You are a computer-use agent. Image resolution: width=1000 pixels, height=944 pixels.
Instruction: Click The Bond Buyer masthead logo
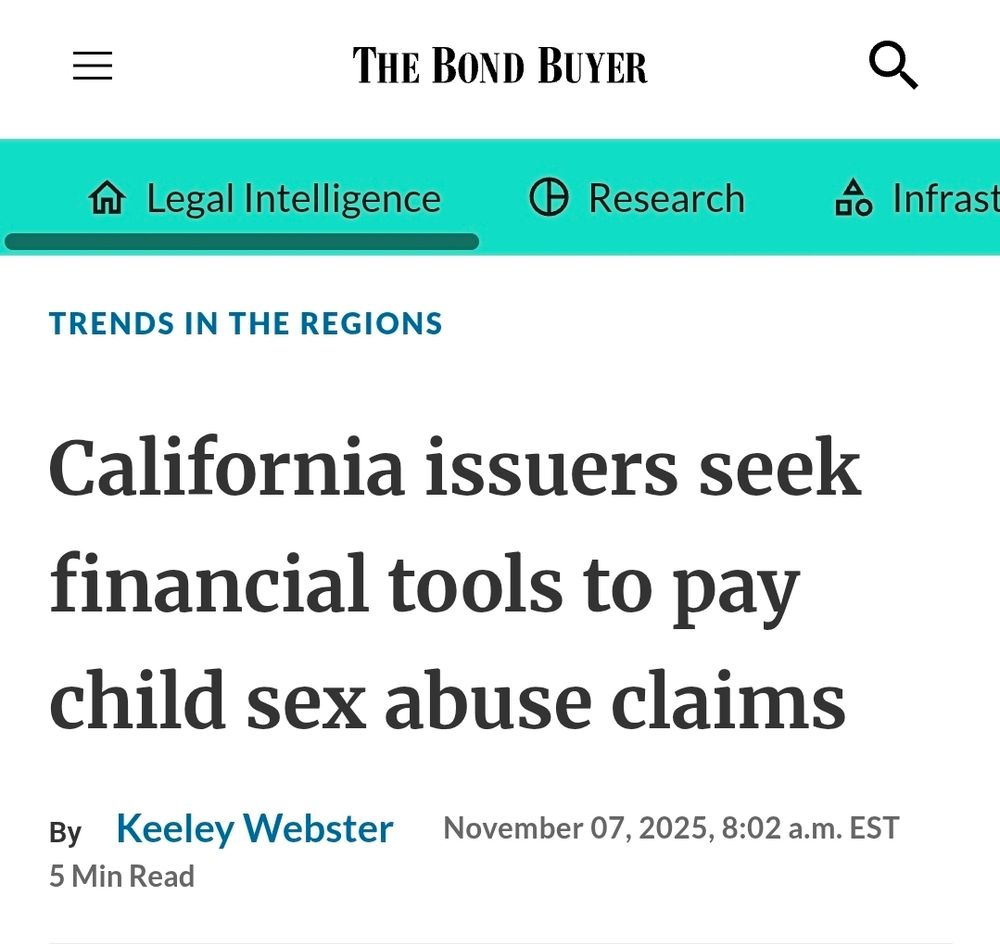(498, 66)
